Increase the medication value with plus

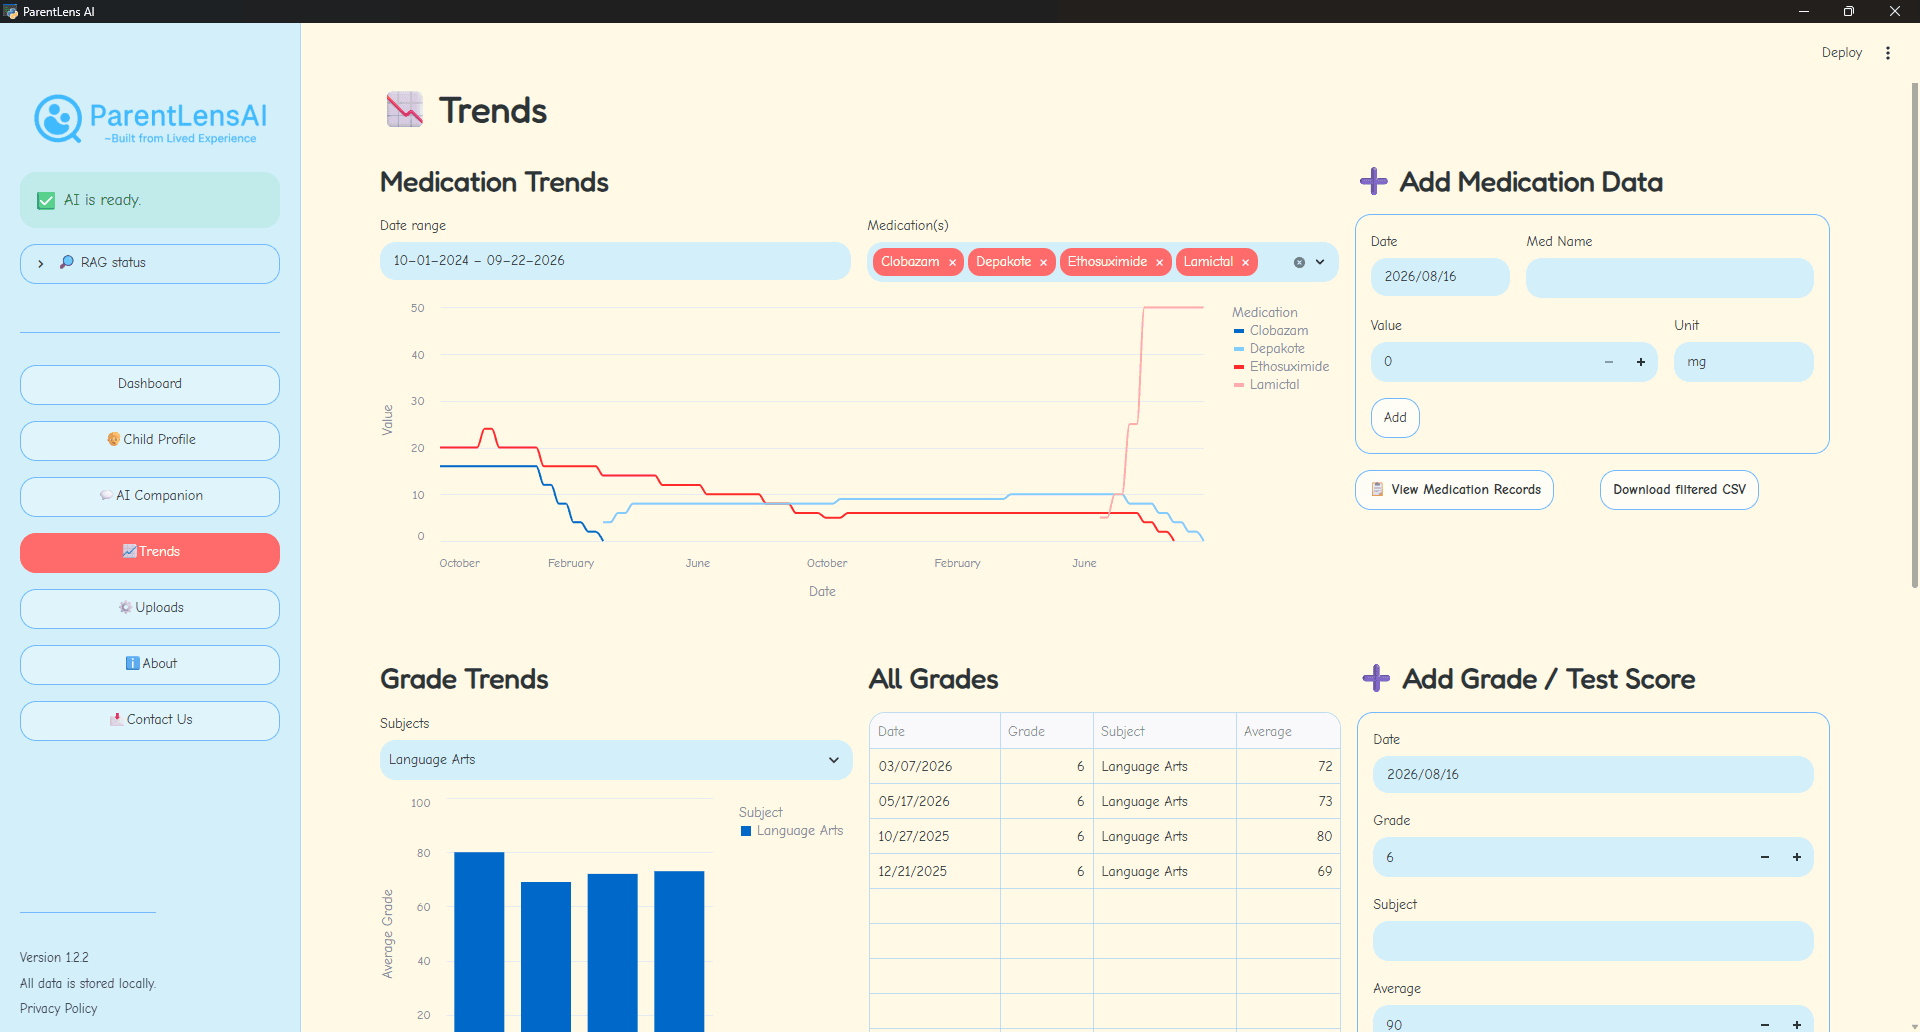point(1641,362)
